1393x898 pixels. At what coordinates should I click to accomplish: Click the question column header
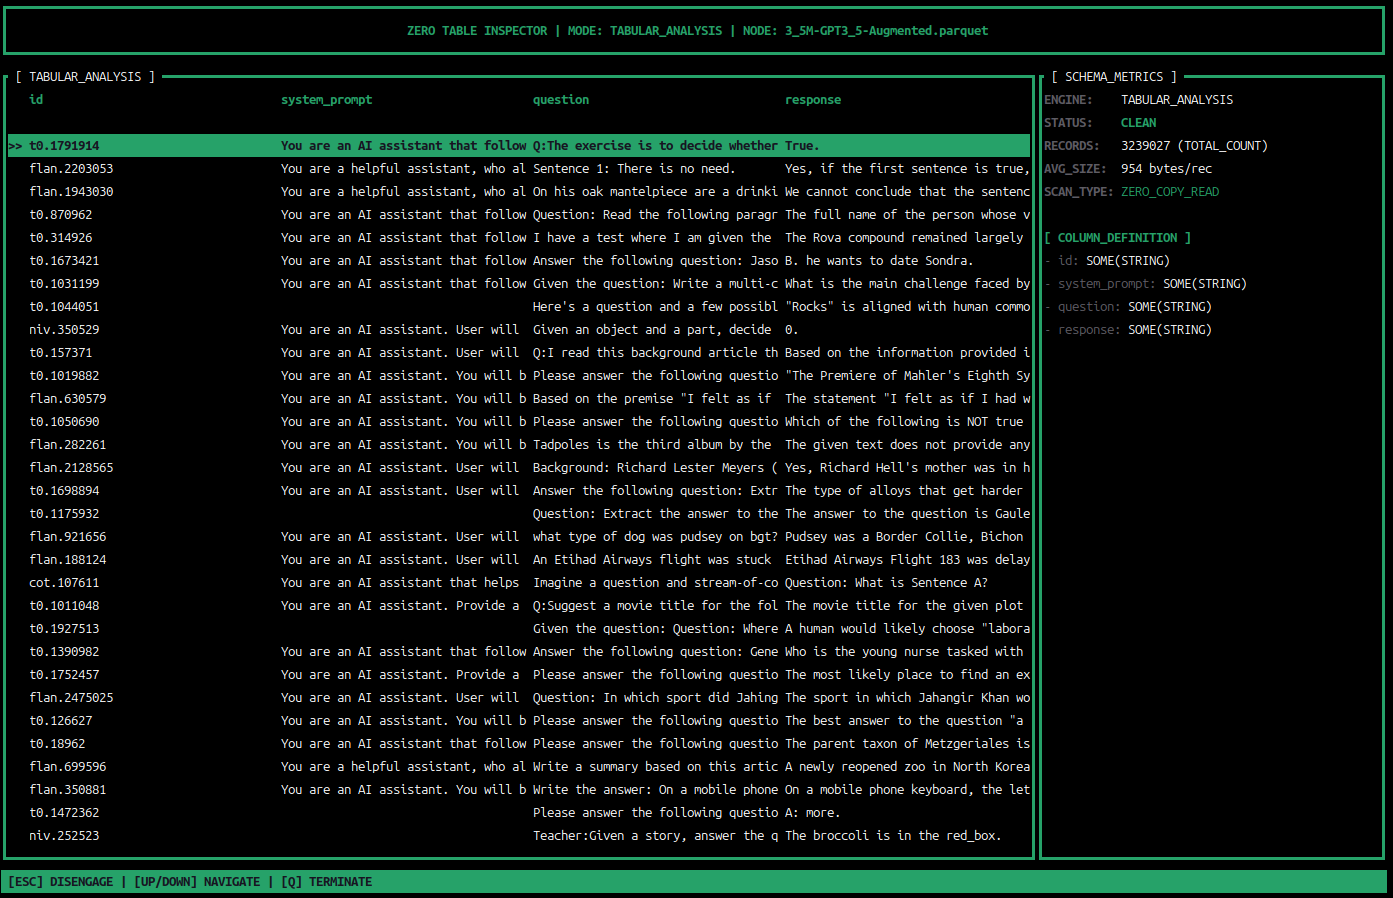560,99
